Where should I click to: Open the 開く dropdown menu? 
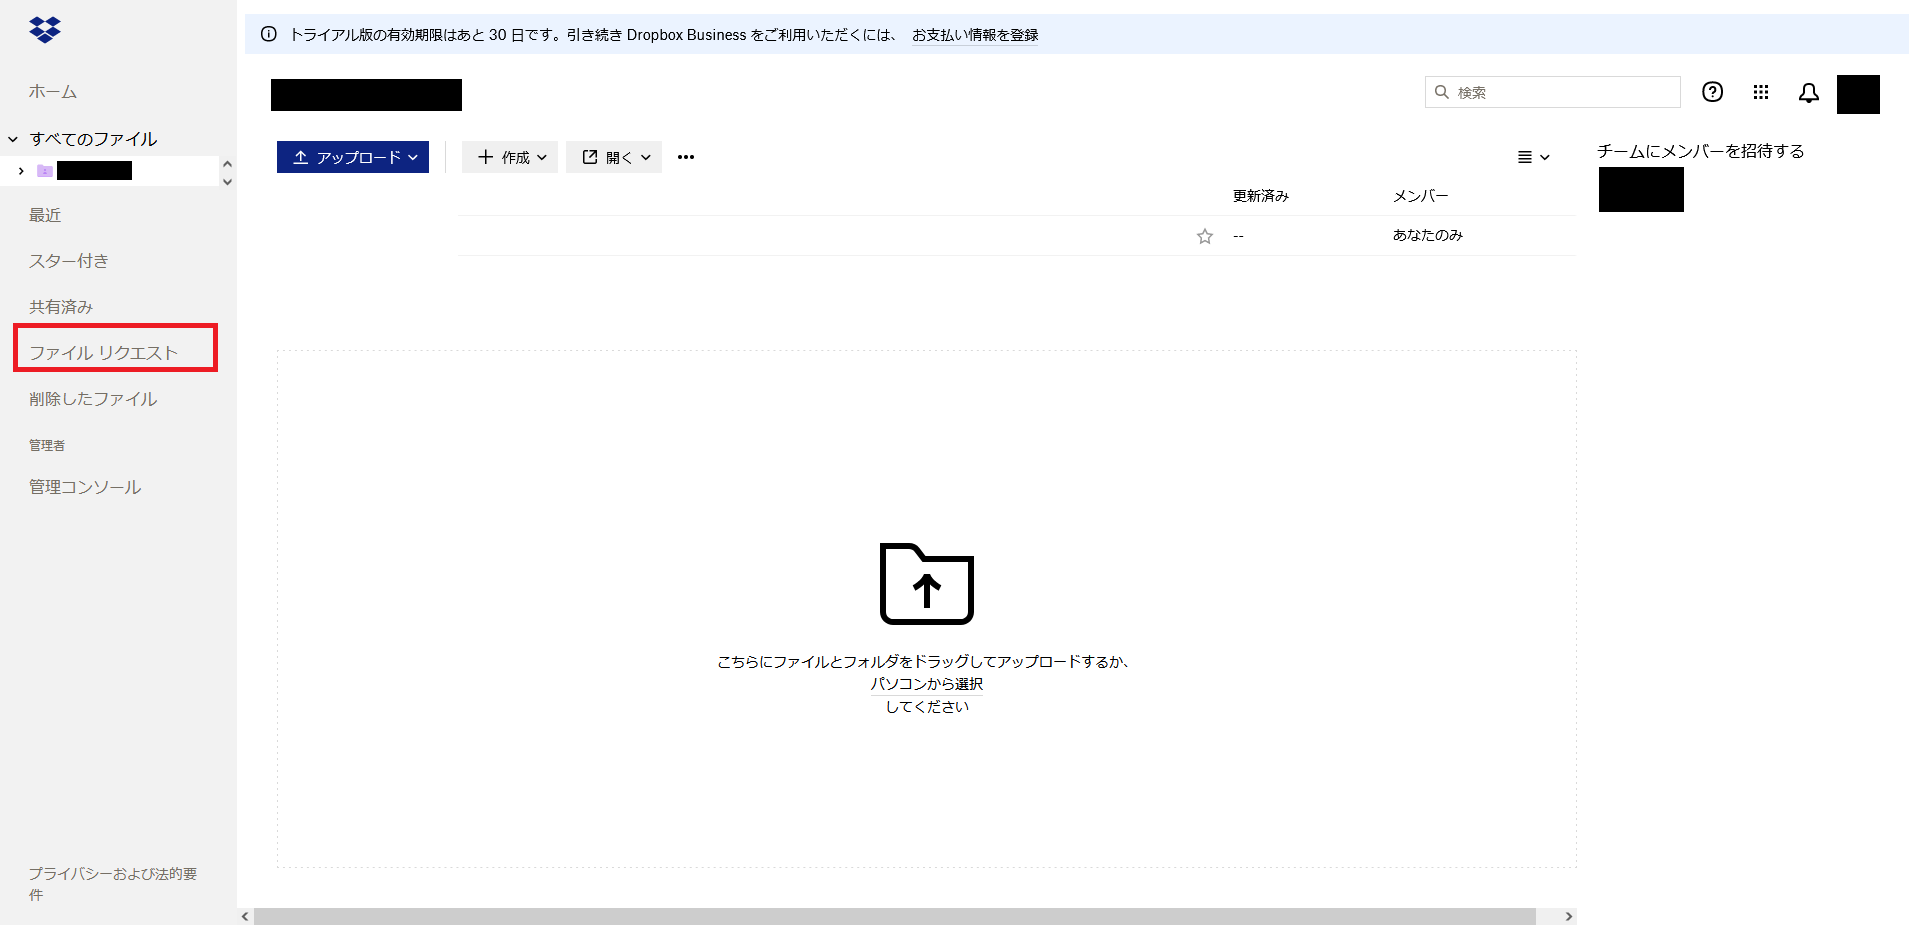point(614,157)
